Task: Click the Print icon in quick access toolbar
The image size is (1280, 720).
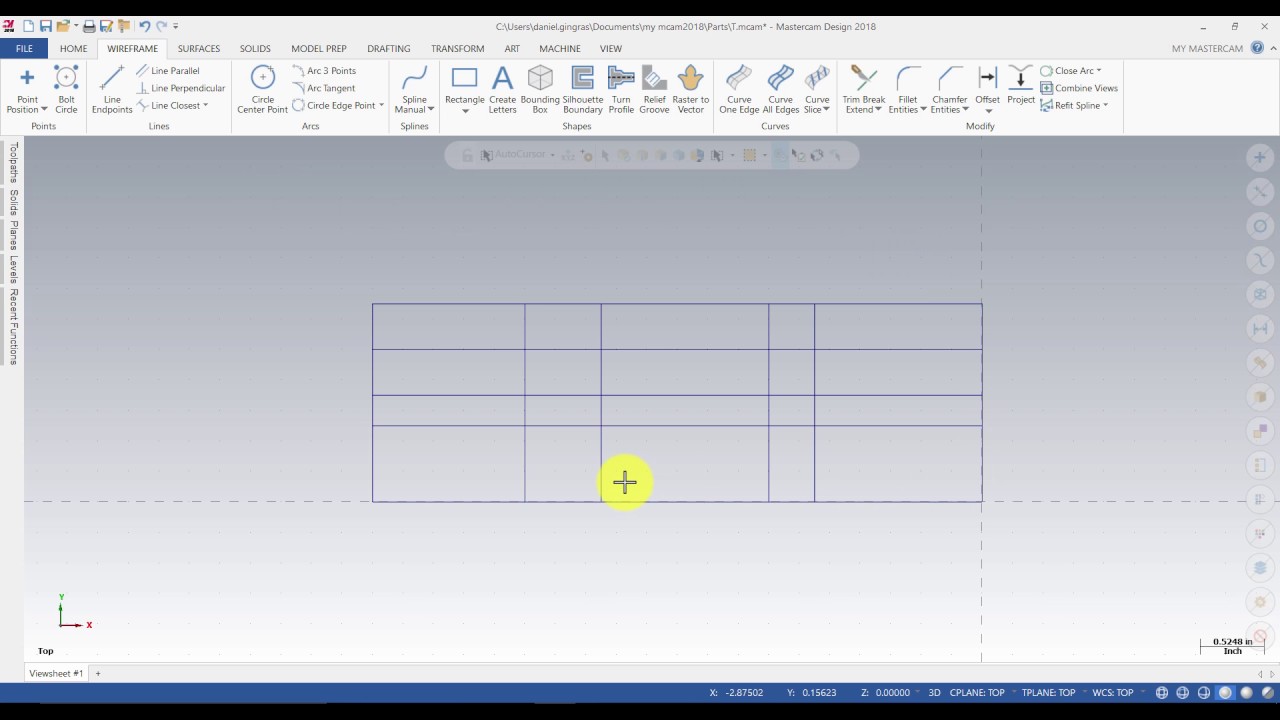Action: (x=89, y=26)
